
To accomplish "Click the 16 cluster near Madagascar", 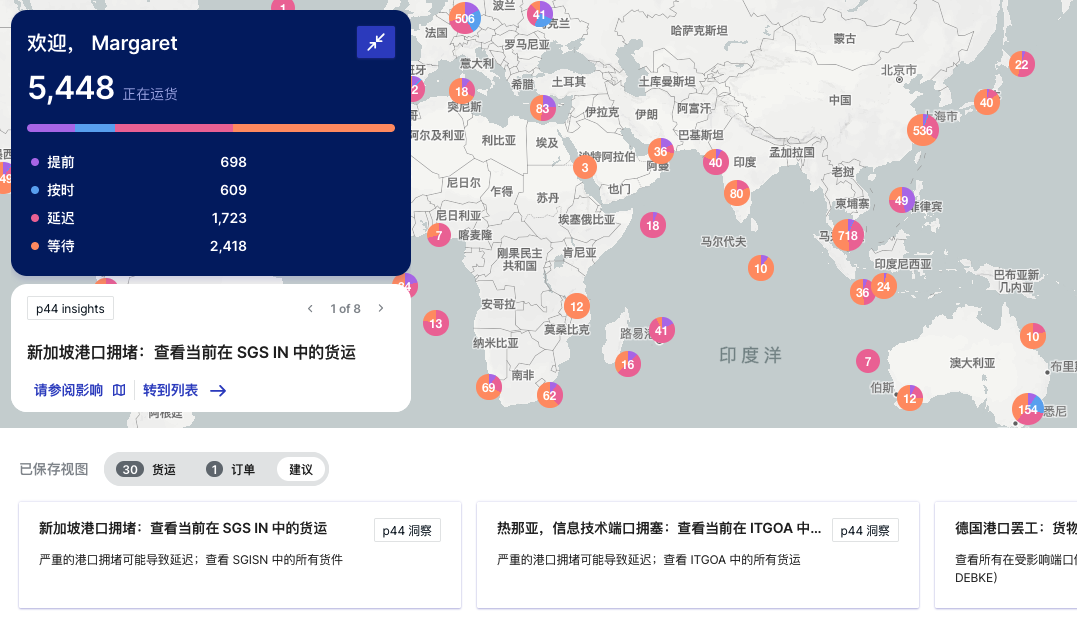I will click(x=628, y=364).
